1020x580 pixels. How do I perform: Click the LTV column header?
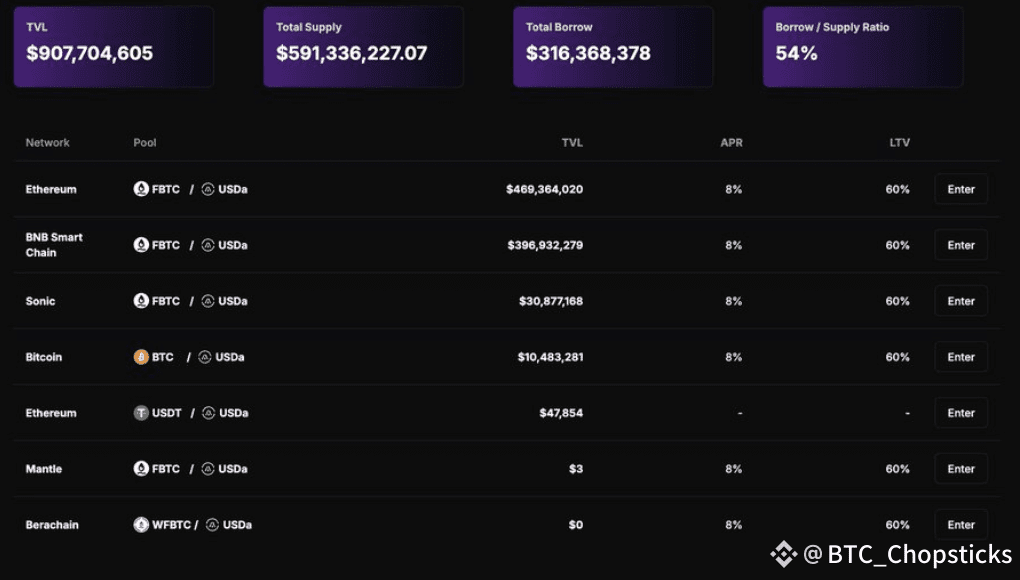pos(899,143)
